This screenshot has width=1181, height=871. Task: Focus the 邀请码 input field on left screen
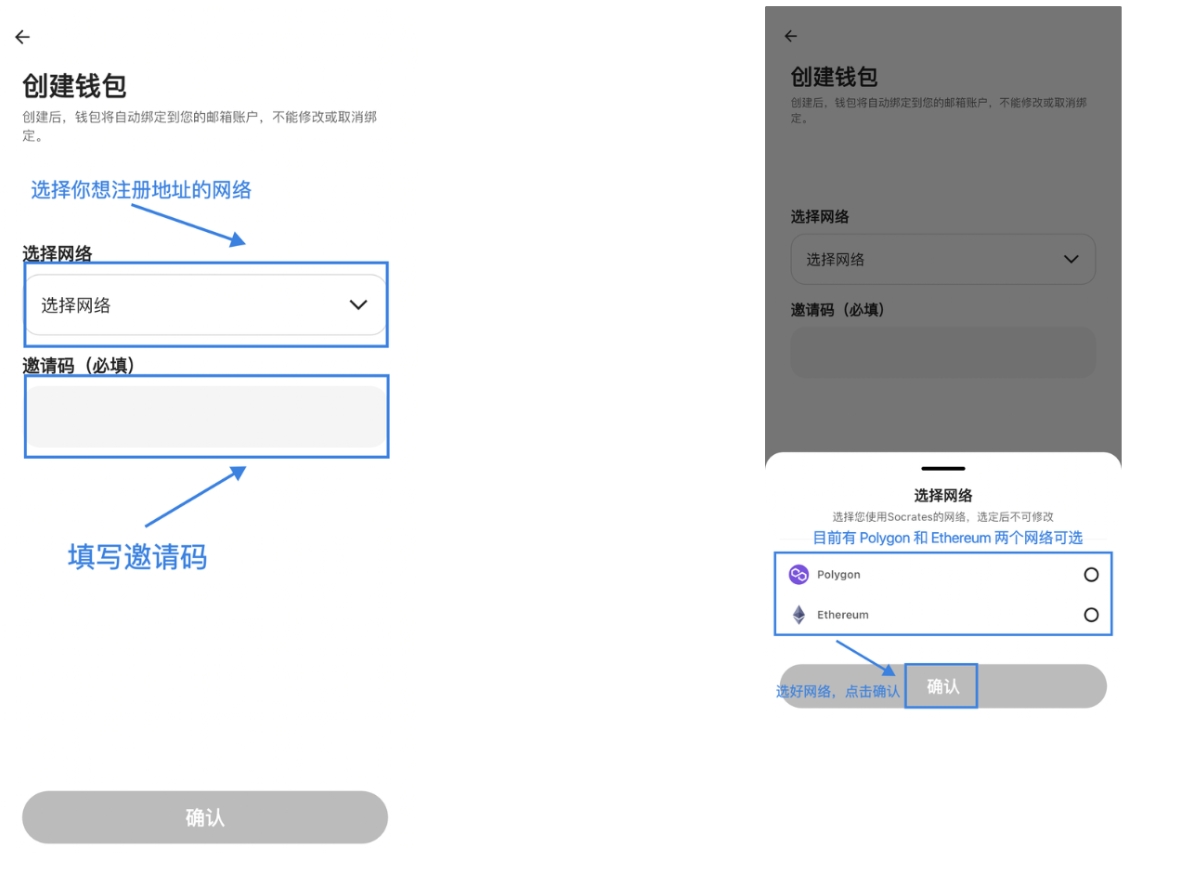[206, 417]
